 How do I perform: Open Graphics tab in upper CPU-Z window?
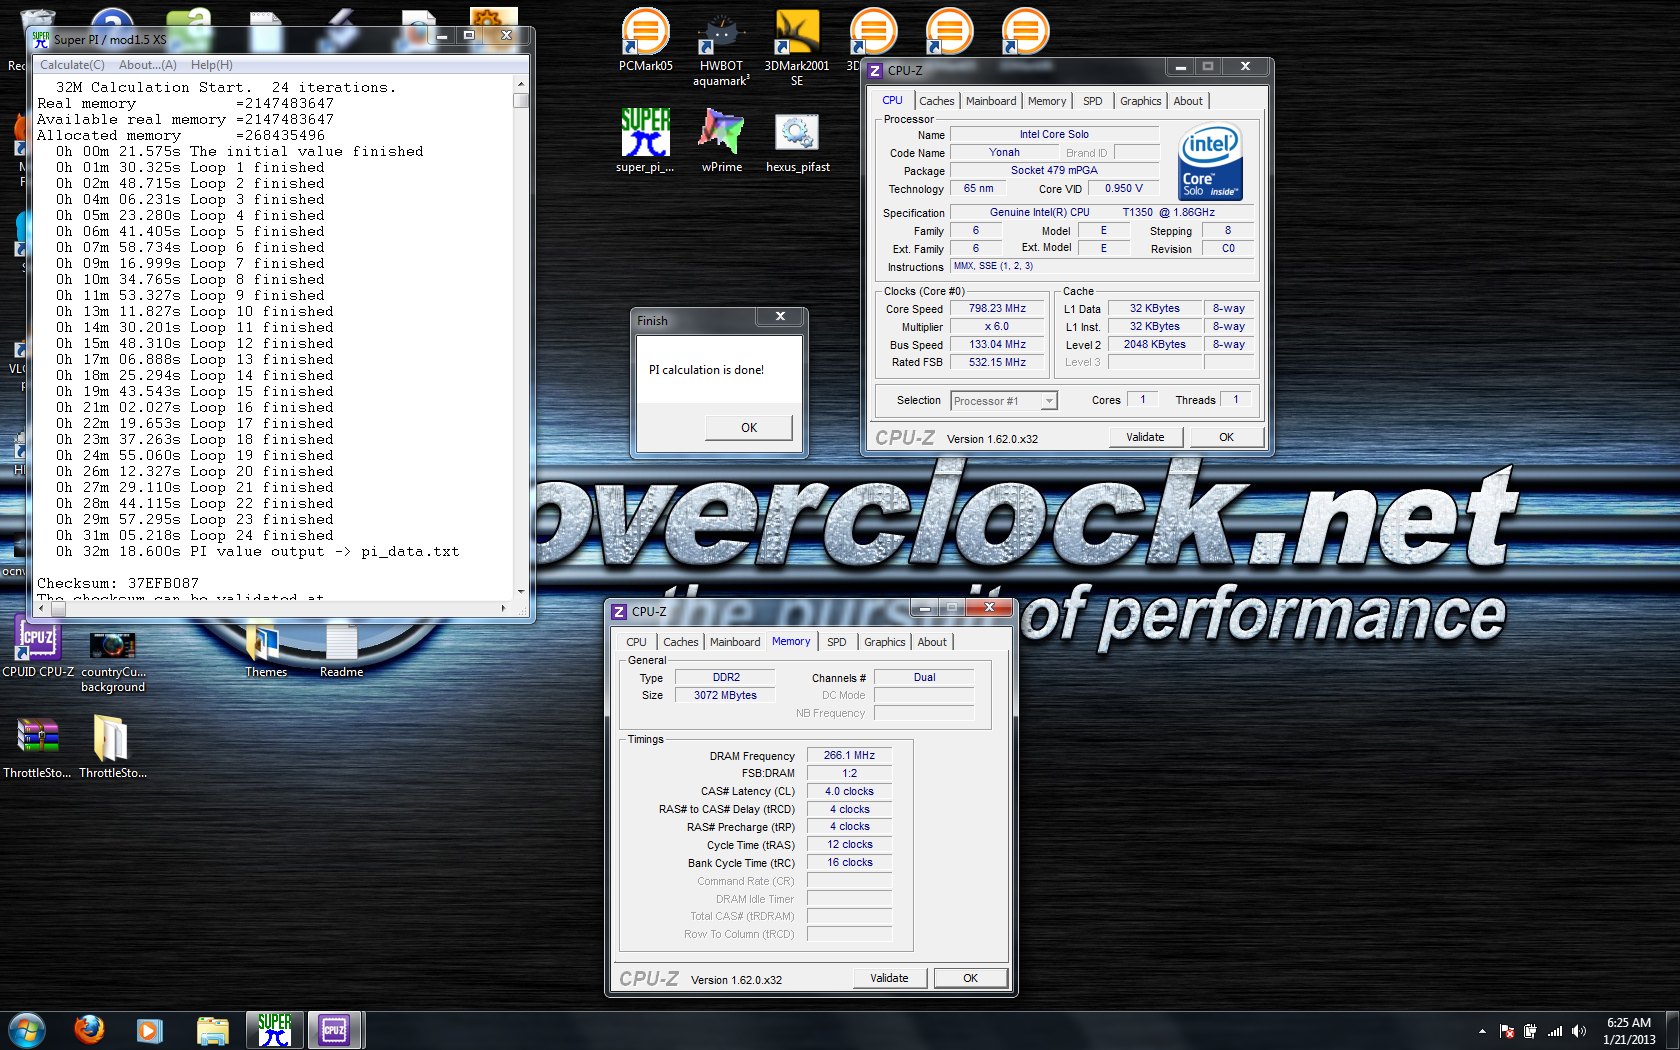click(x=1141, y=101)
